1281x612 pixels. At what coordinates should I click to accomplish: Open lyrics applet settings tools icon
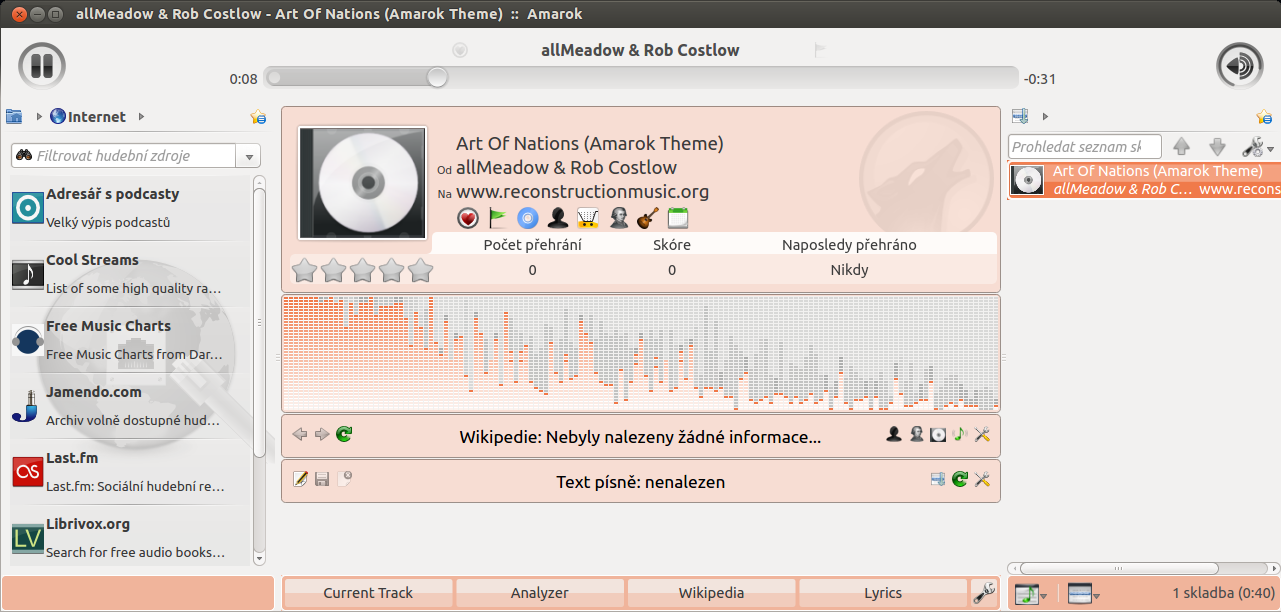tap(982, 479)
